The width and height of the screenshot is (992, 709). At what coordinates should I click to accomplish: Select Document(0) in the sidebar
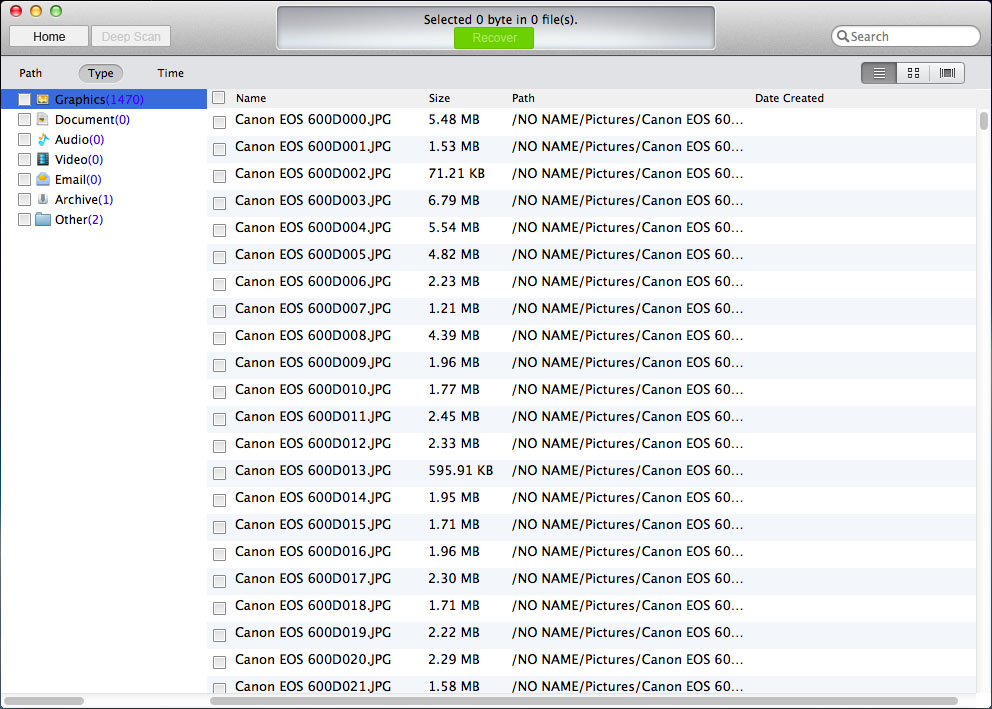(92, 120)
